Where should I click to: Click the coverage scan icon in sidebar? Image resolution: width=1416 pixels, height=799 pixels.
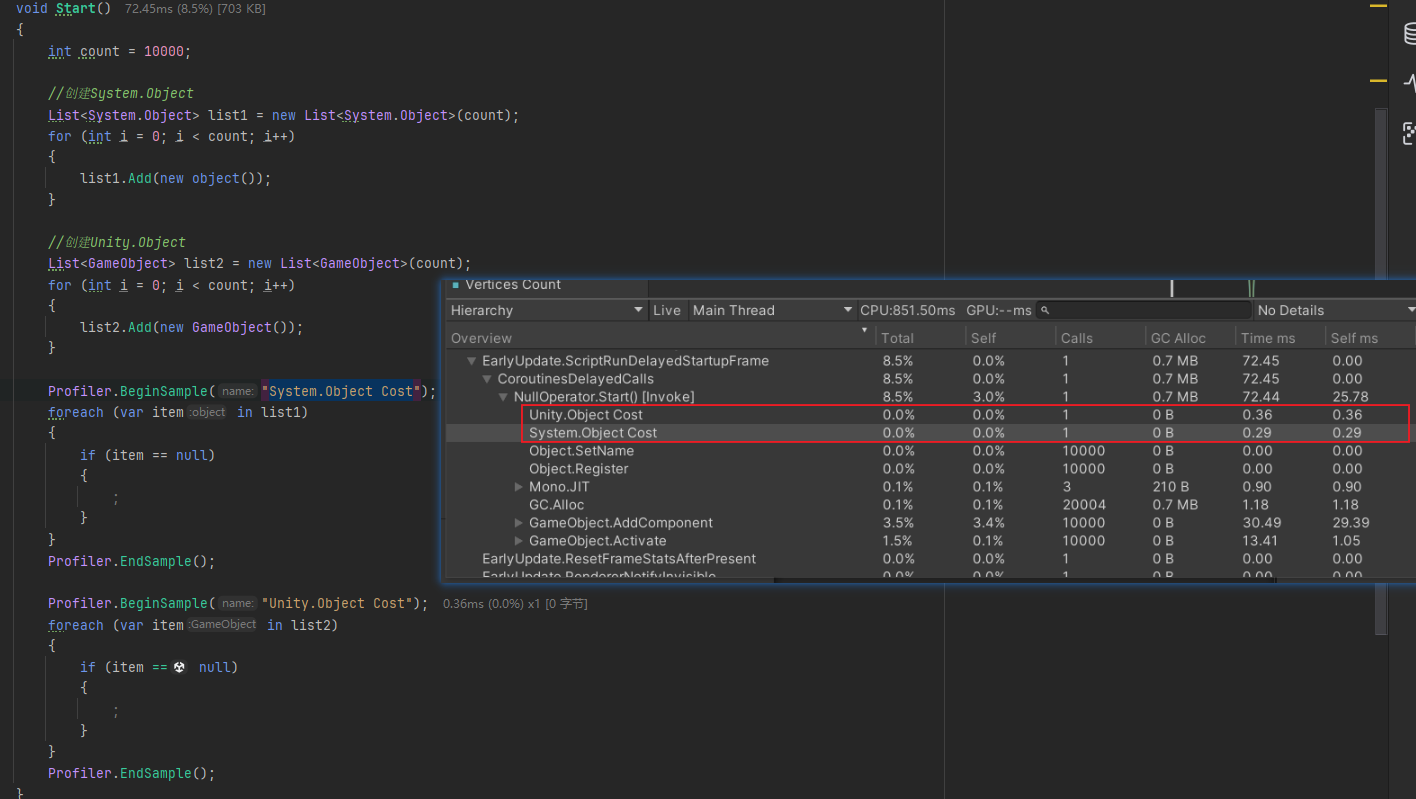point(1409,133)
